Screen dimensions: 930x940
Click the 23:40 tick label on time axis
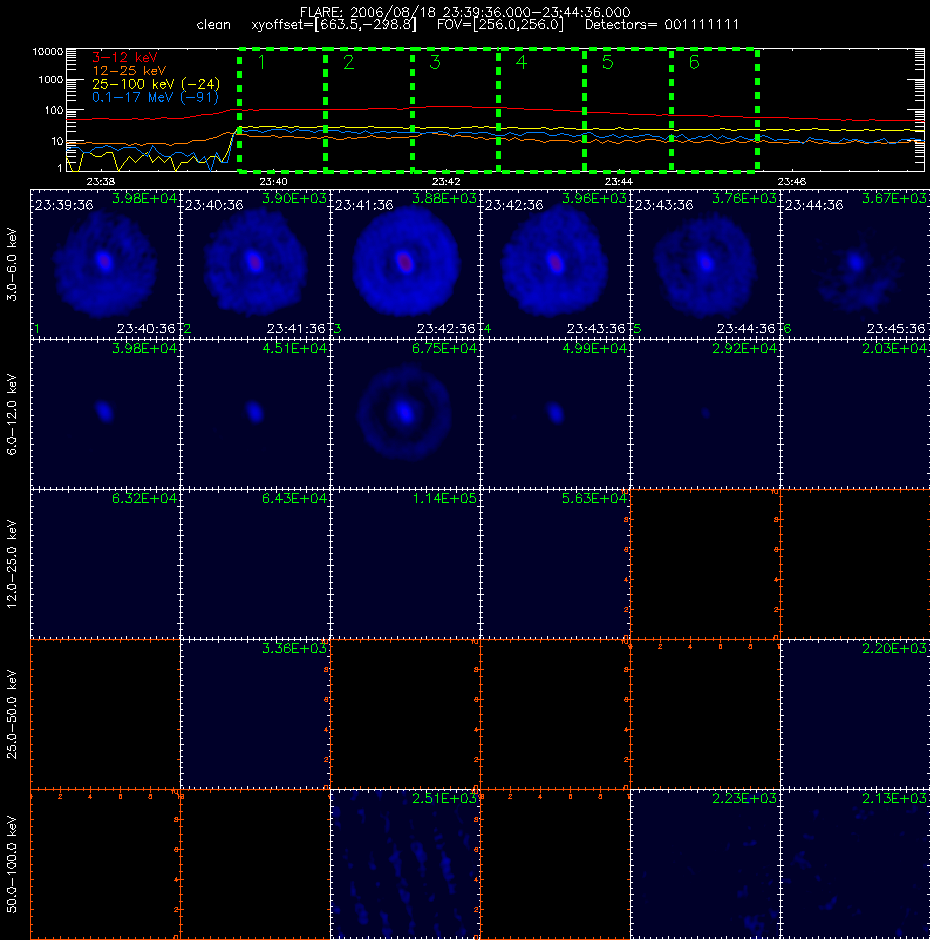(273, 182)
